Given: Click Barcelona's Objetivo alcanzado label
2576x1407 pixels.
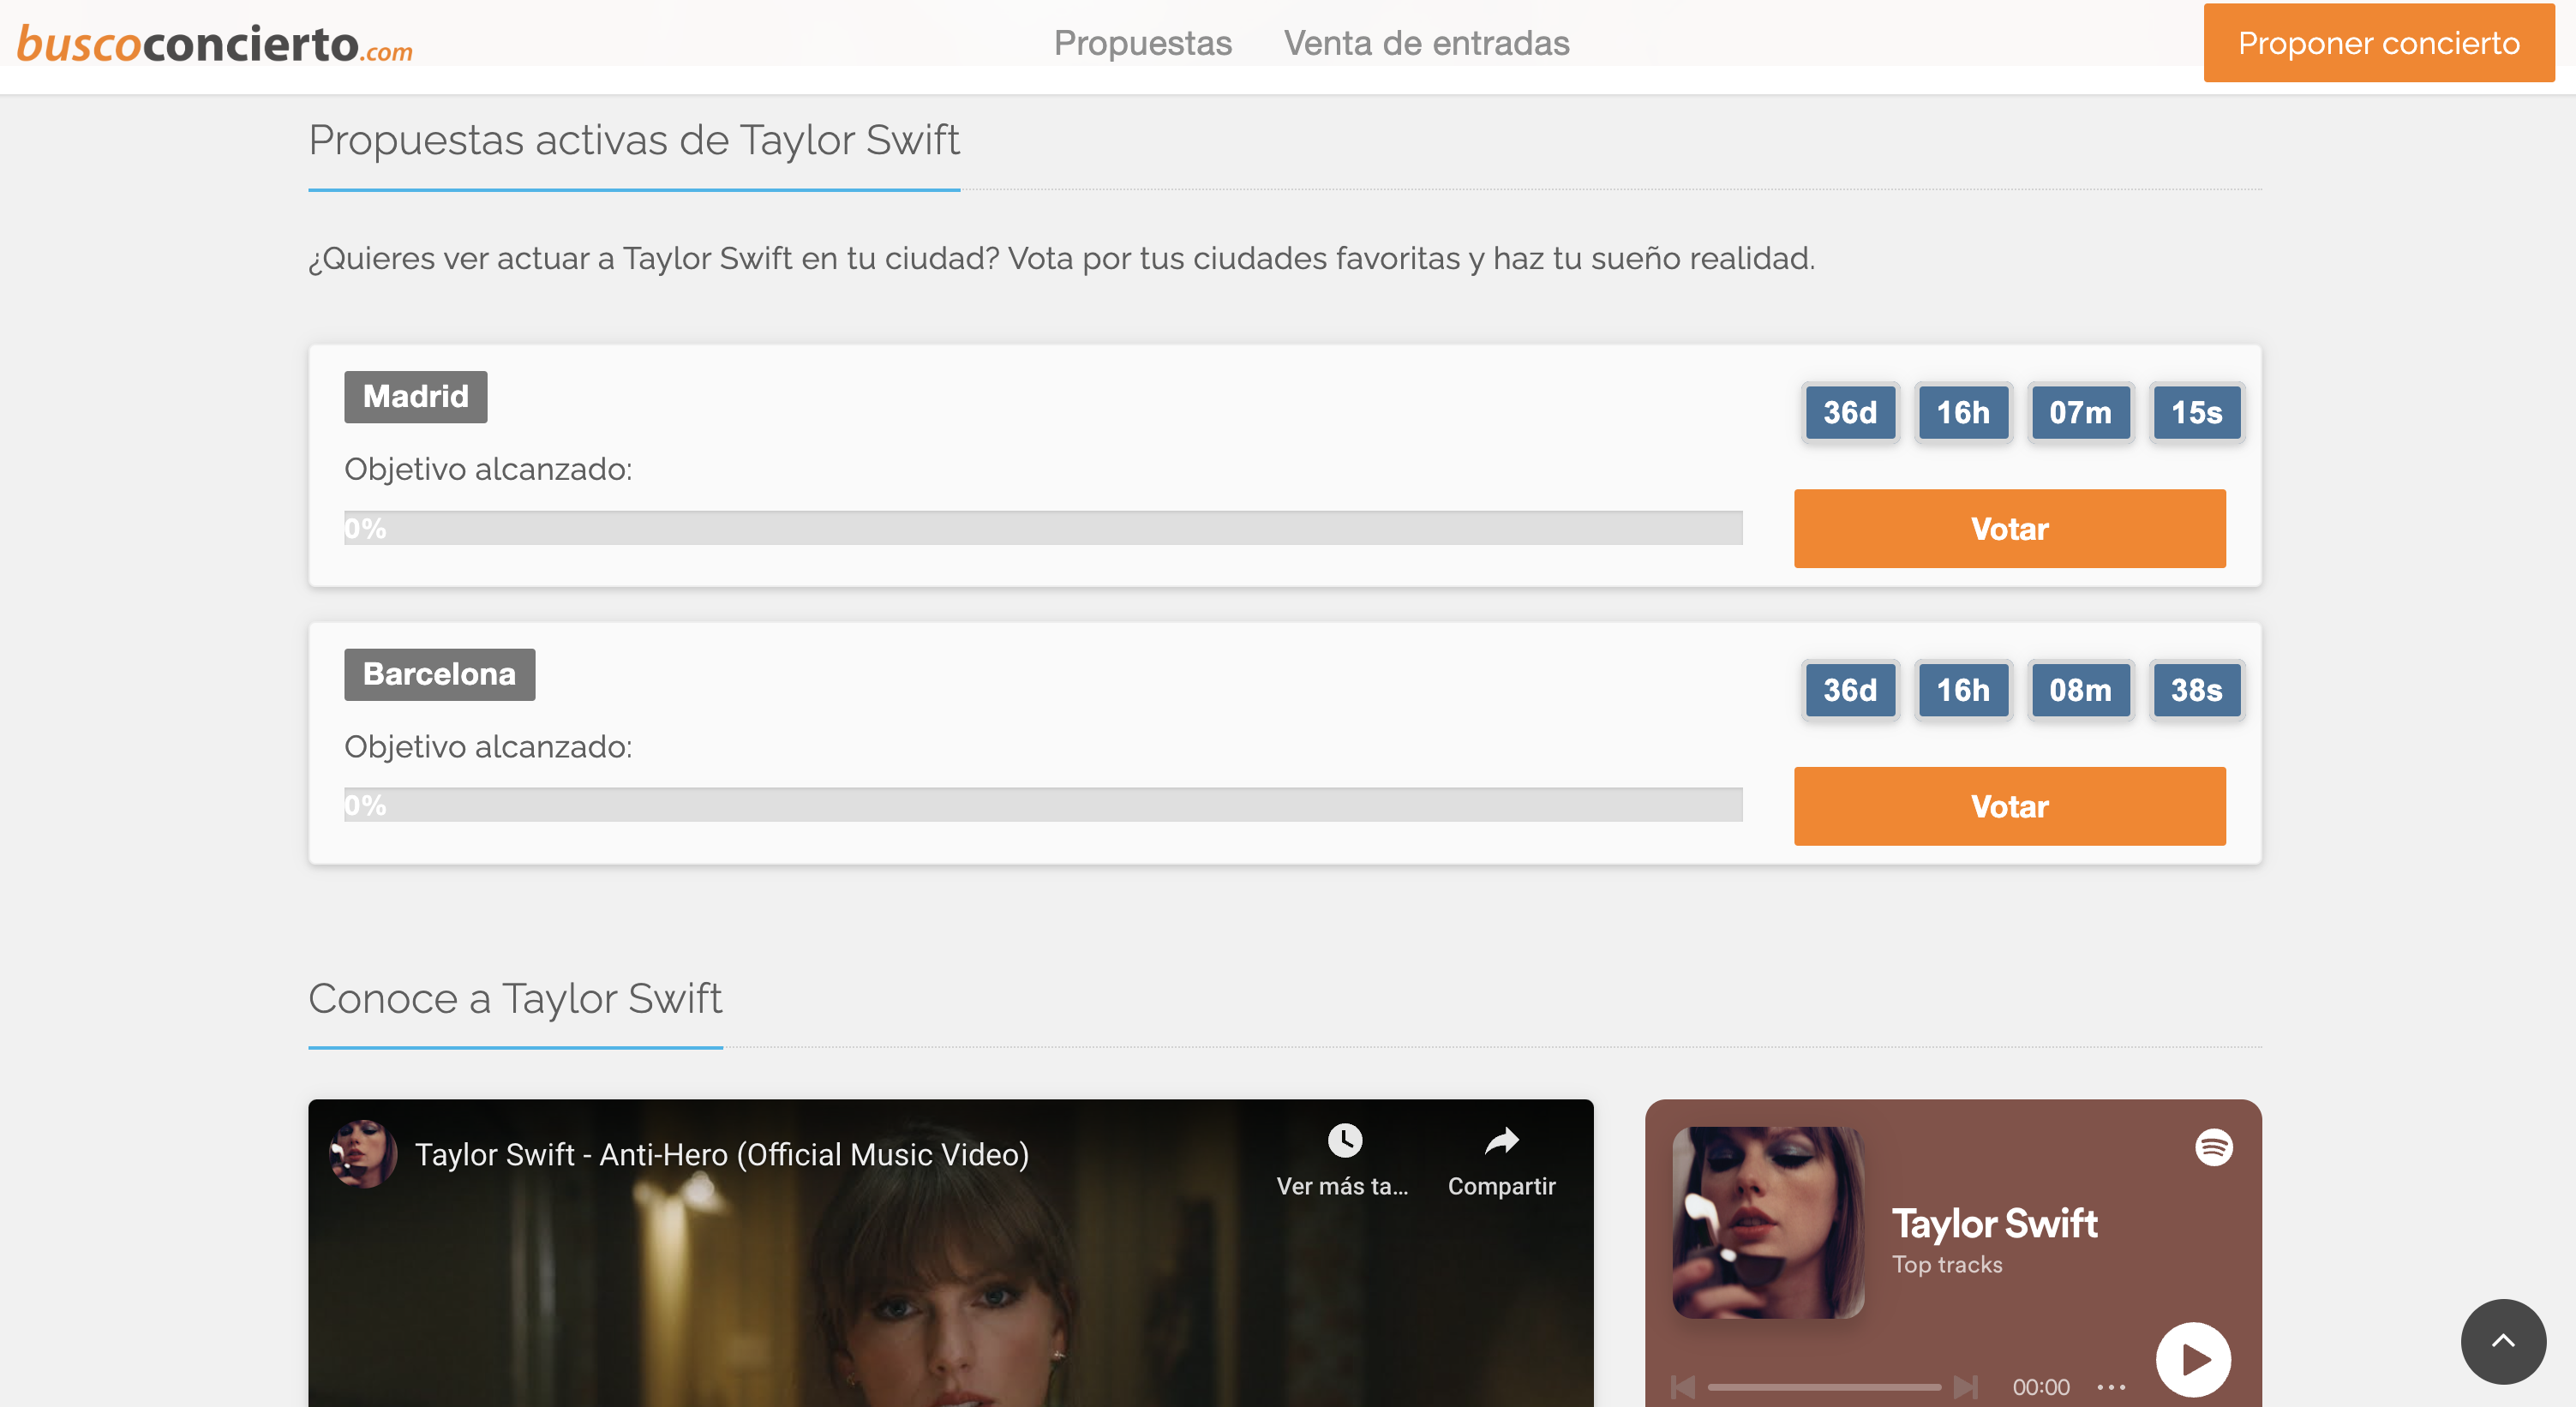Looking at the screenshot, I should coord(488,747).
